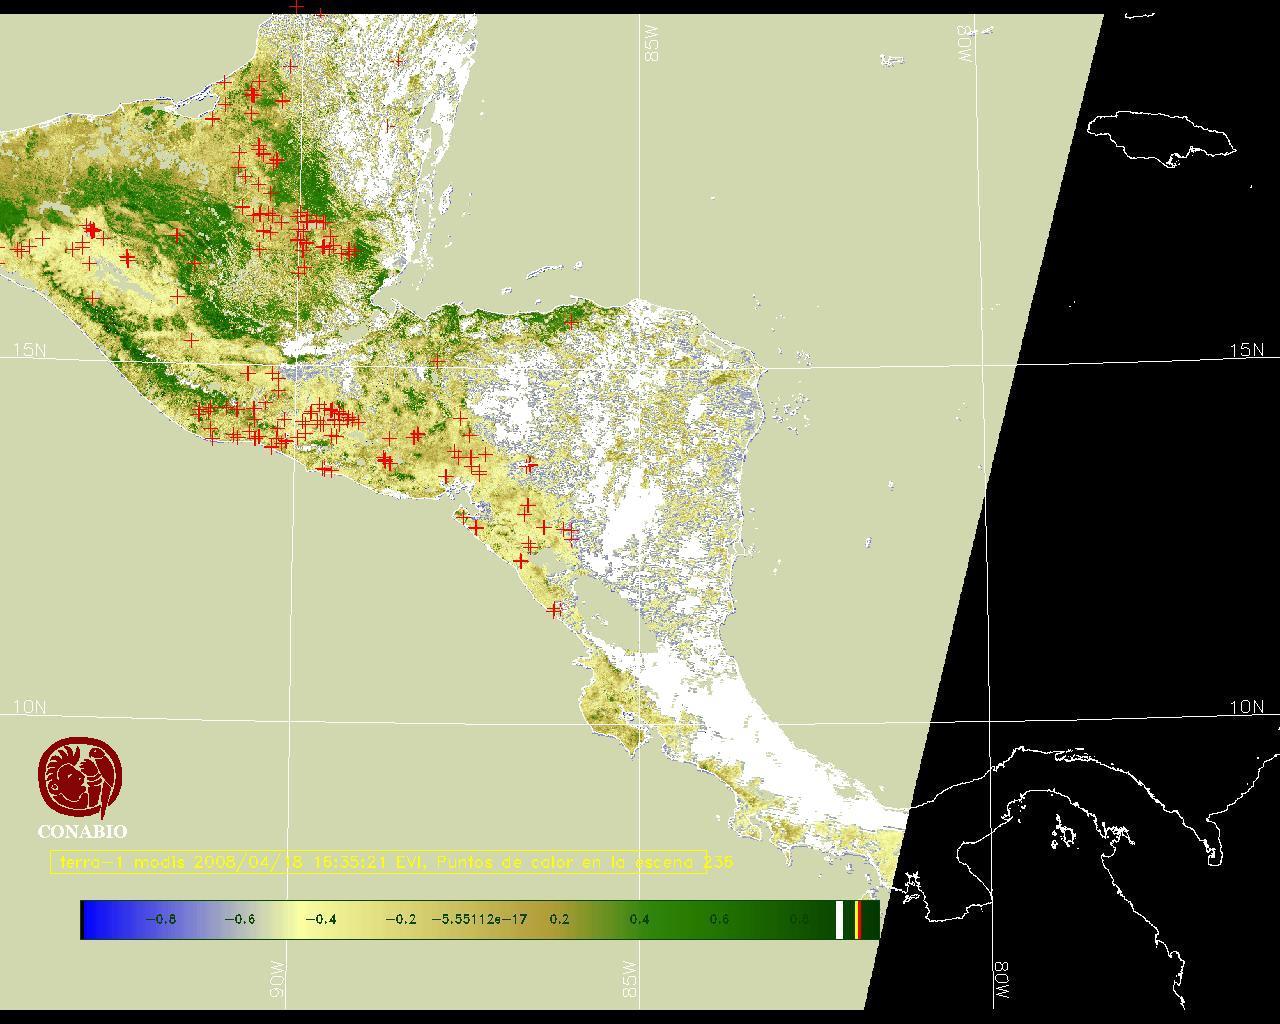The image size is (1280, 1024).
Task: Click the 90W label at bottom
Action: point(277,980)
